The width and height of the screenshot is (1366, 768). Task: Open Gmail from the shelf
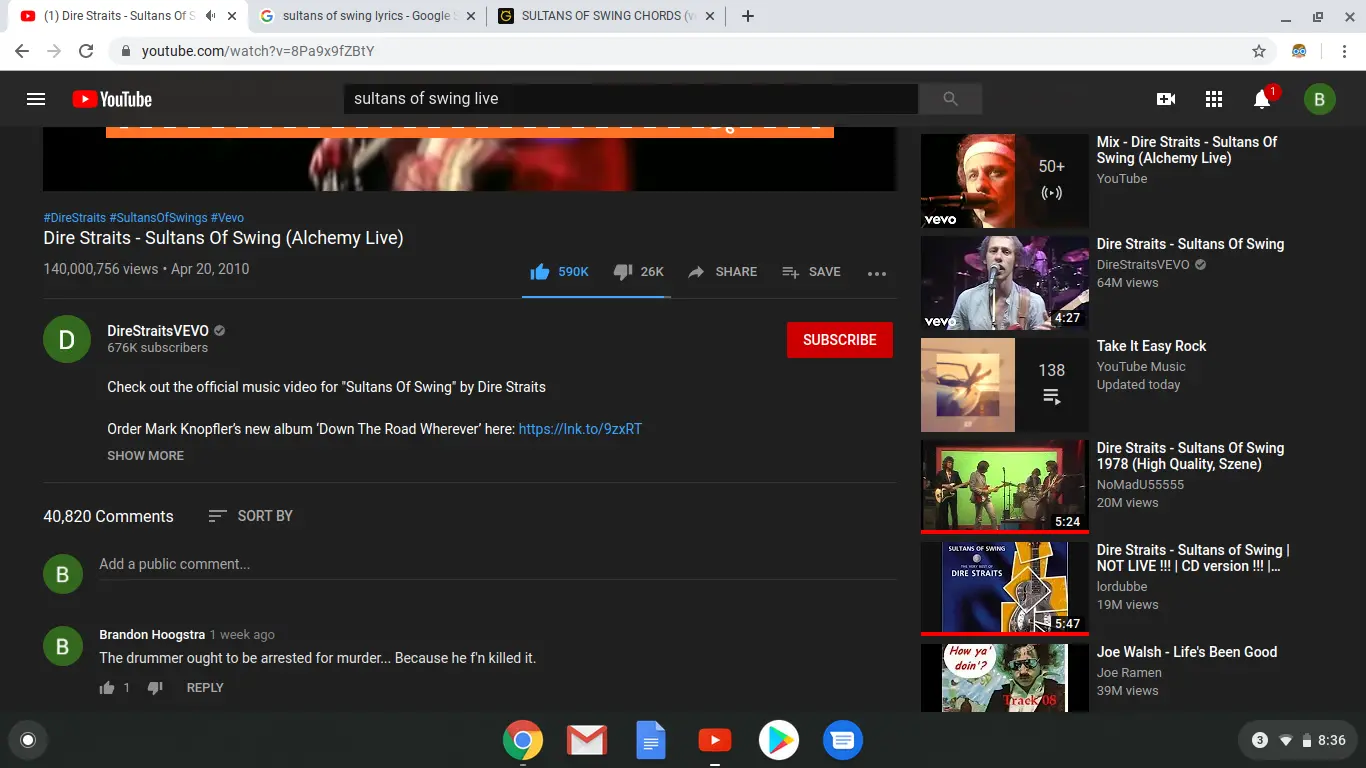click(586, 740)
